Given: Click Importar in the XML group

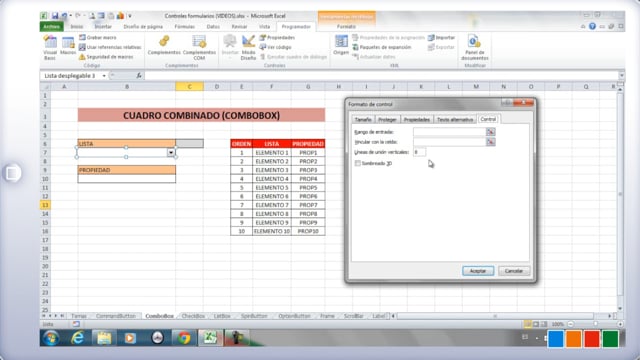Looking at the screenshot, I should pos(441,38).
